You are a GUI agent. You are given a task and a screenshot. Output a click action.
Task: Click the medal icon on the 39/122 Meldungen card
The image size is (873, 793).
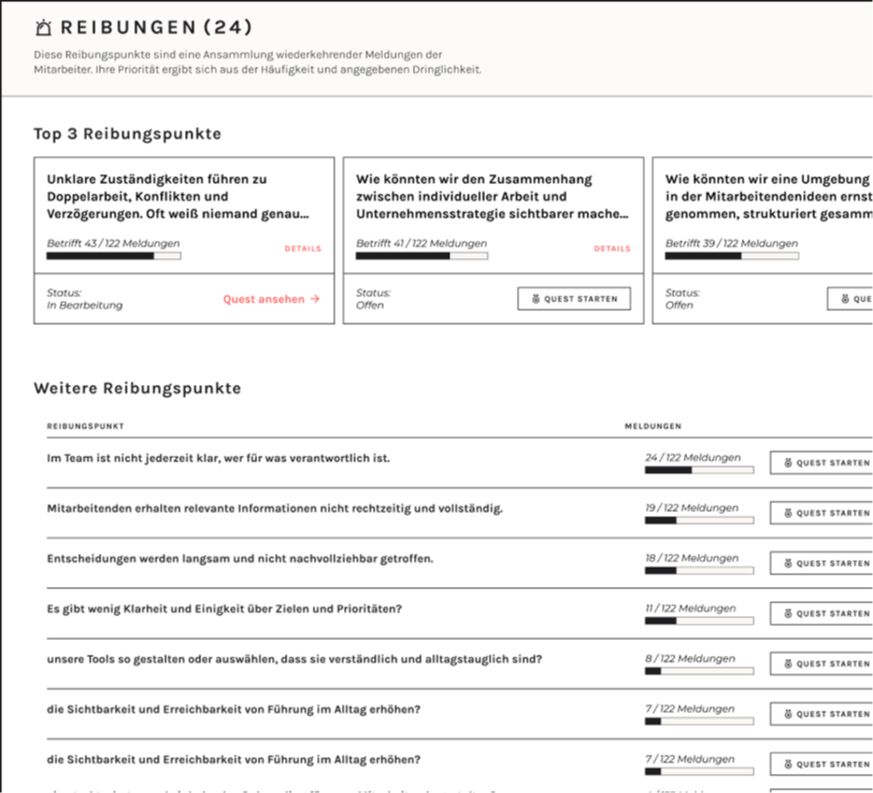(845, 299)
